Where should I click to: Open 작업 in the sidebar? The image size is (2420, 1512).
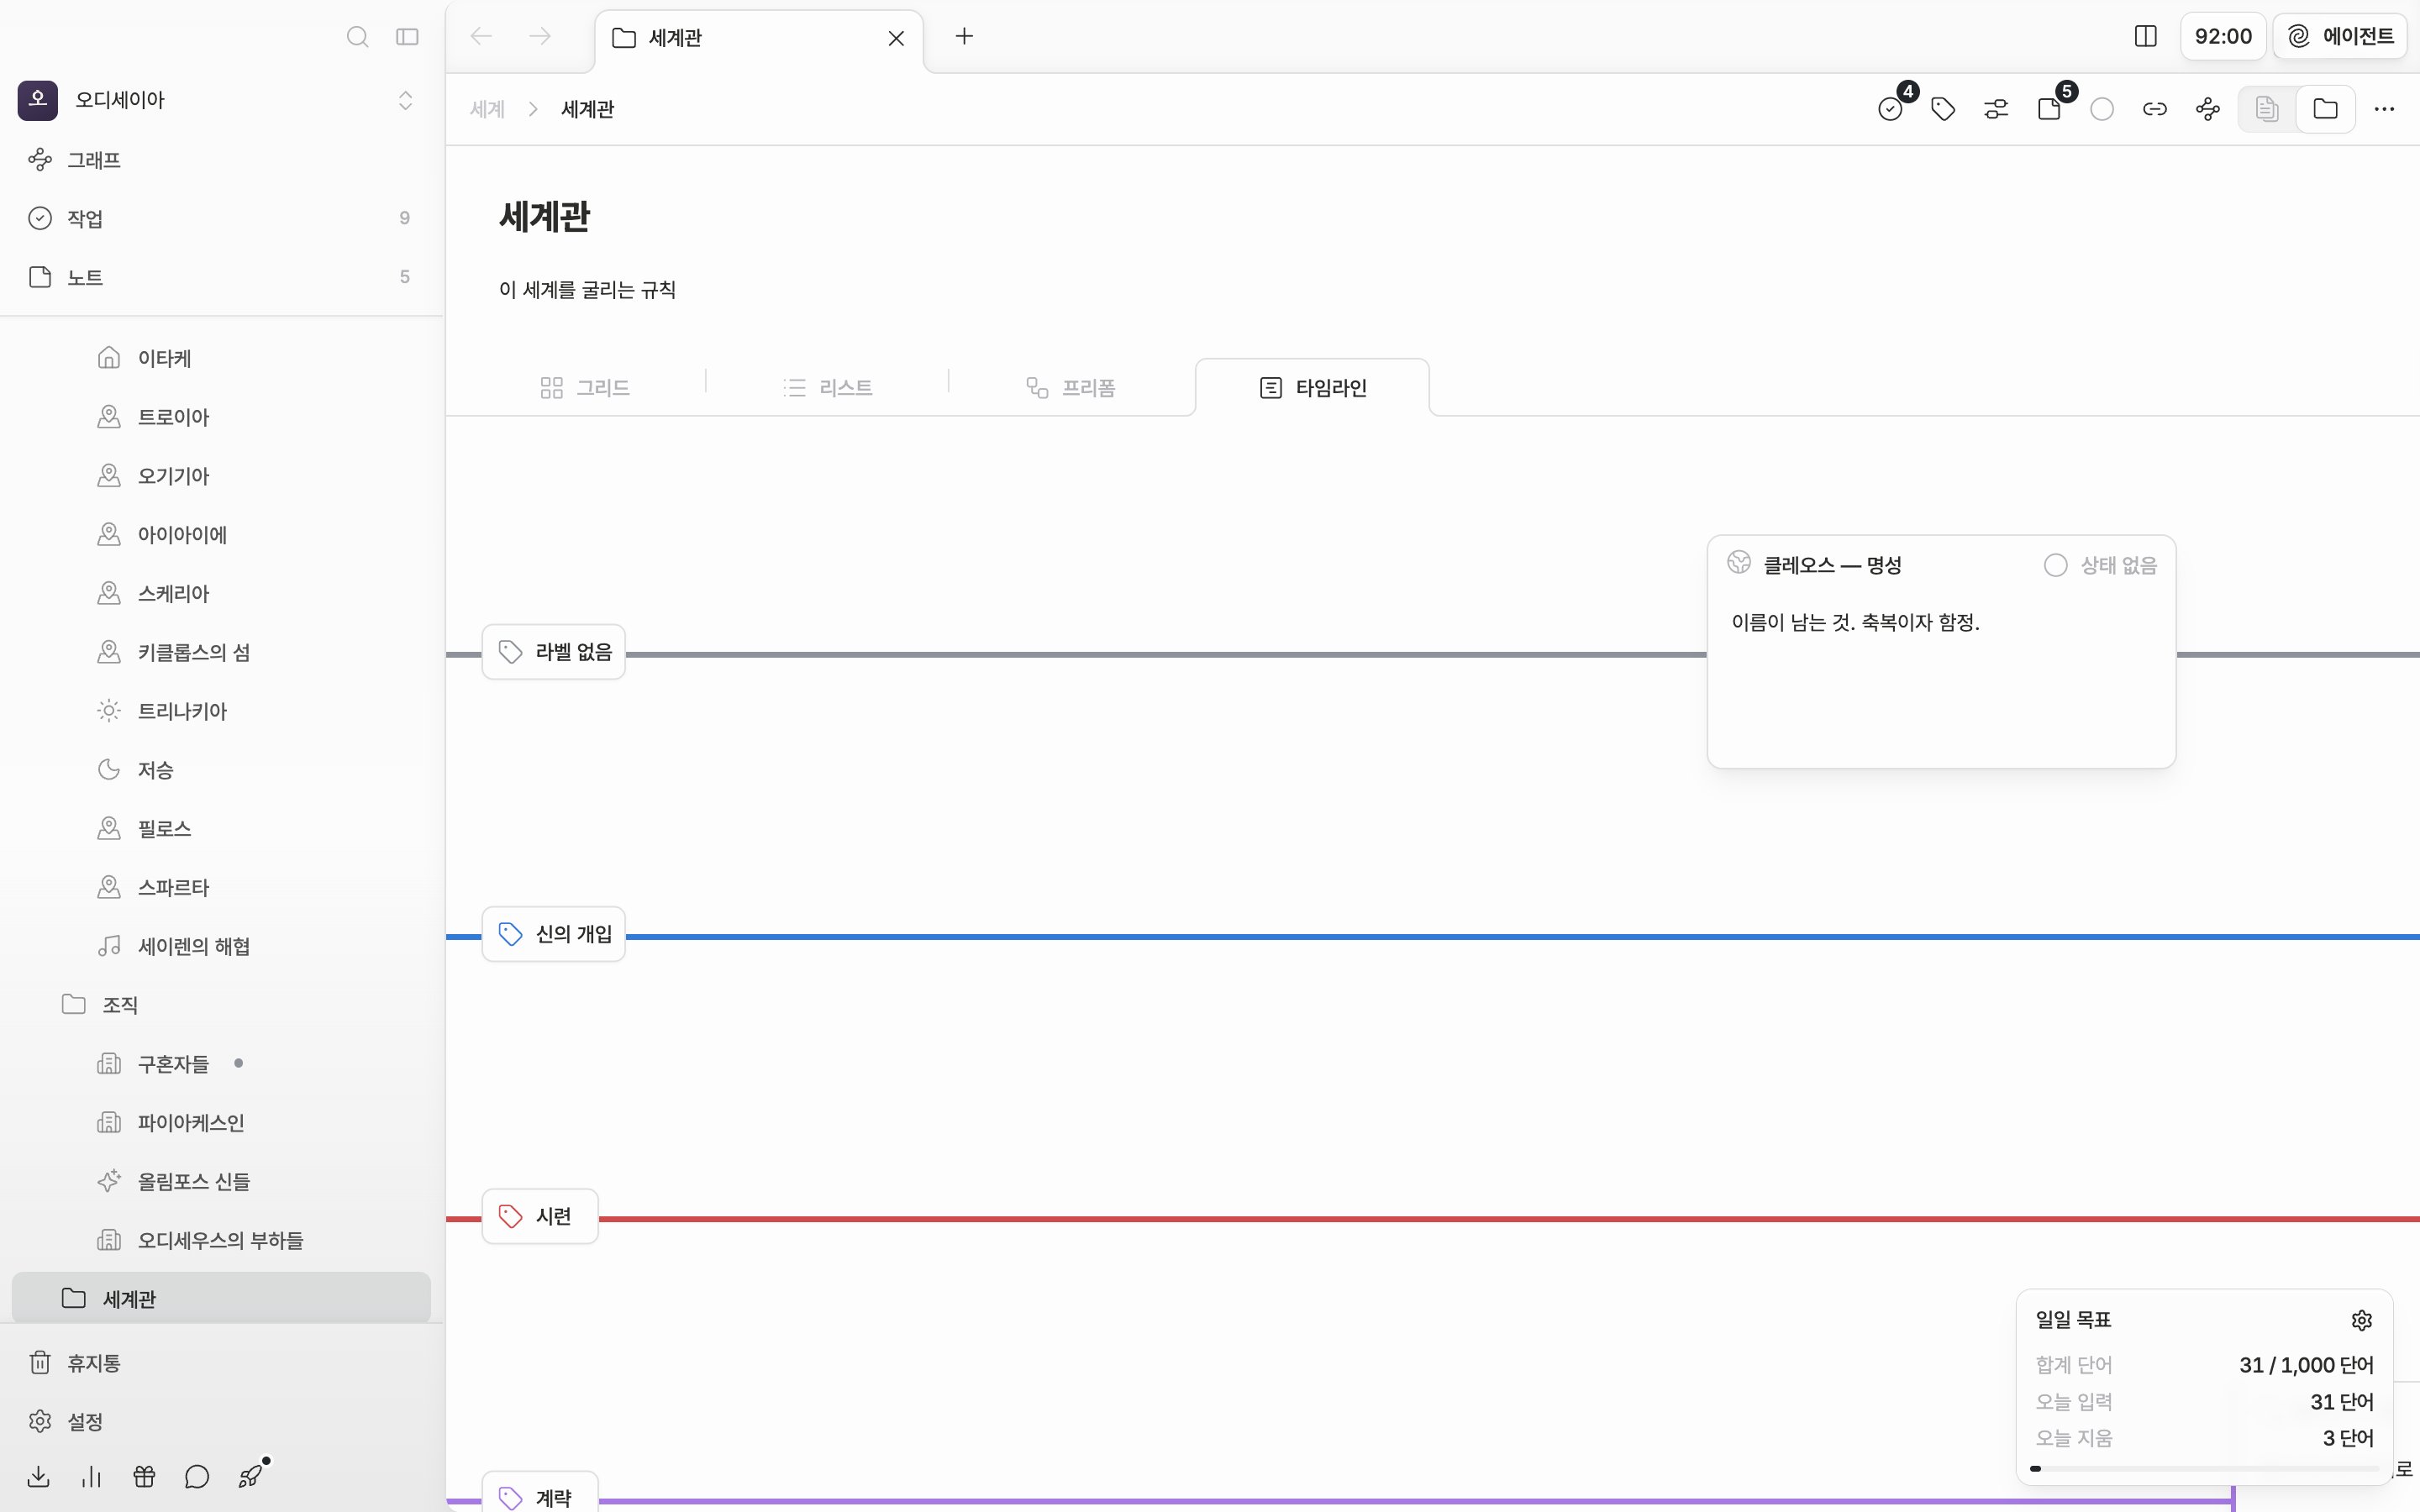[x=221, y=218]
